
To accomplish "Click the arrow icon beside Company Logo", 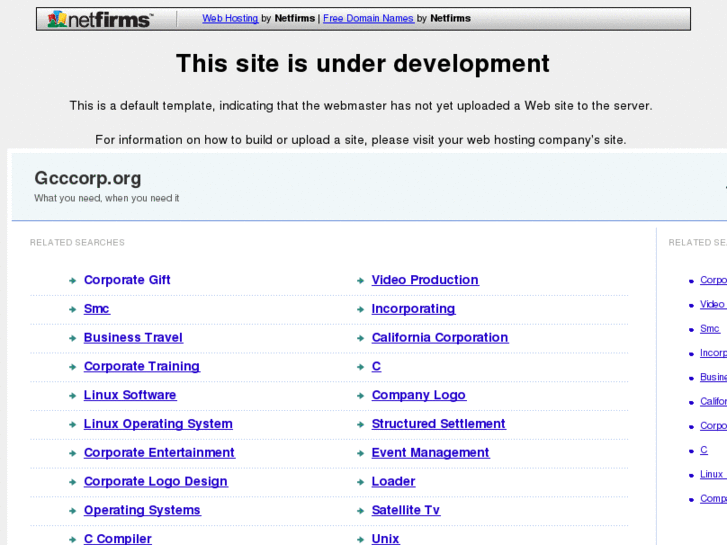I will pos(360,396).
